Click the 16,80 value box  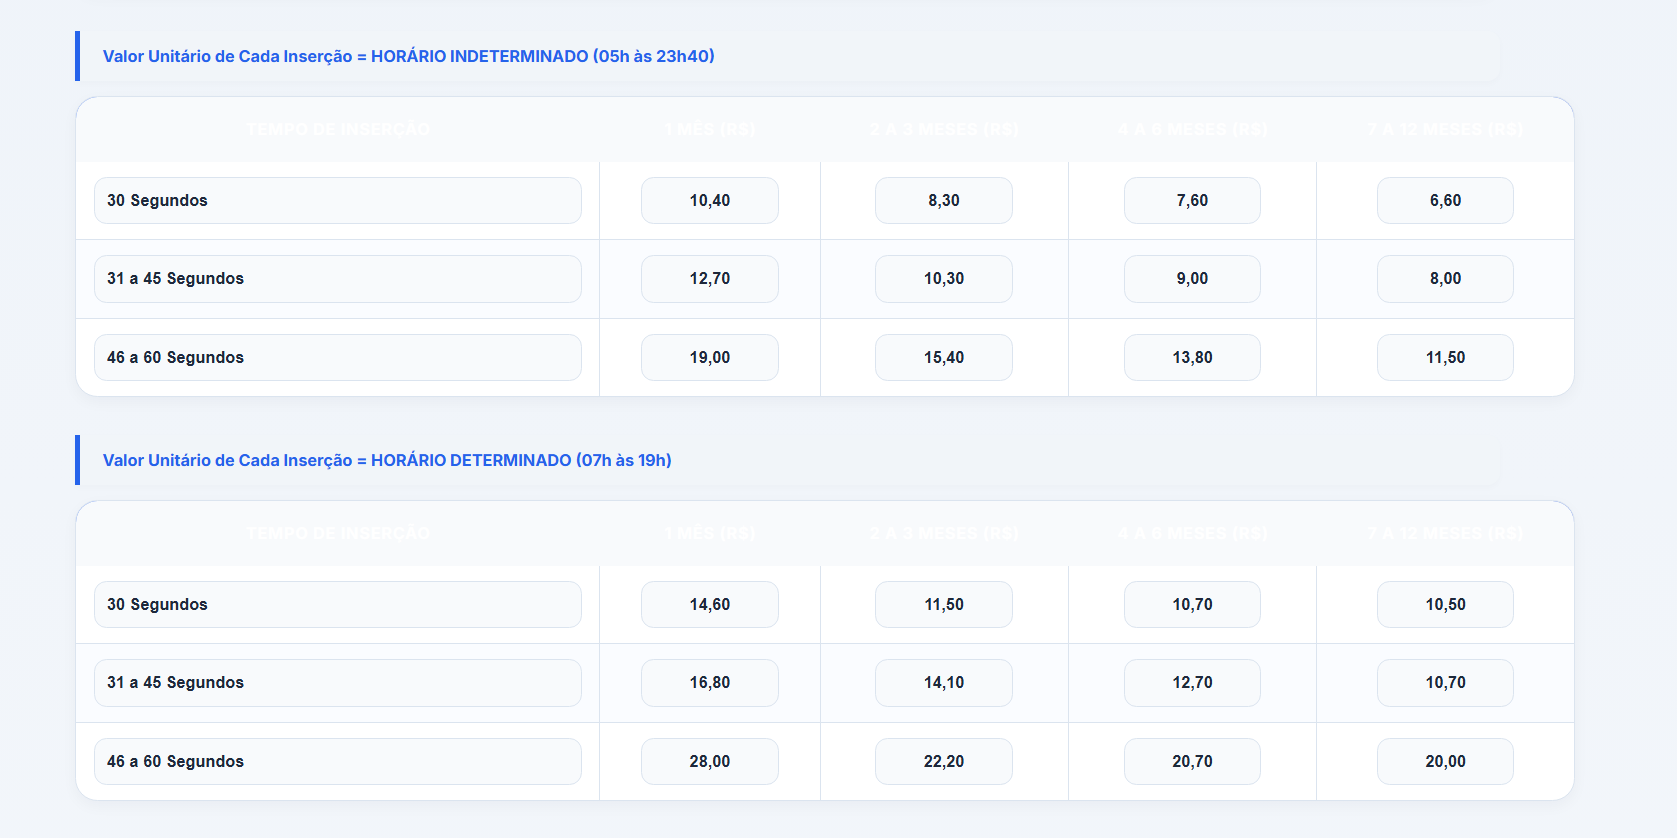[710, 683]
